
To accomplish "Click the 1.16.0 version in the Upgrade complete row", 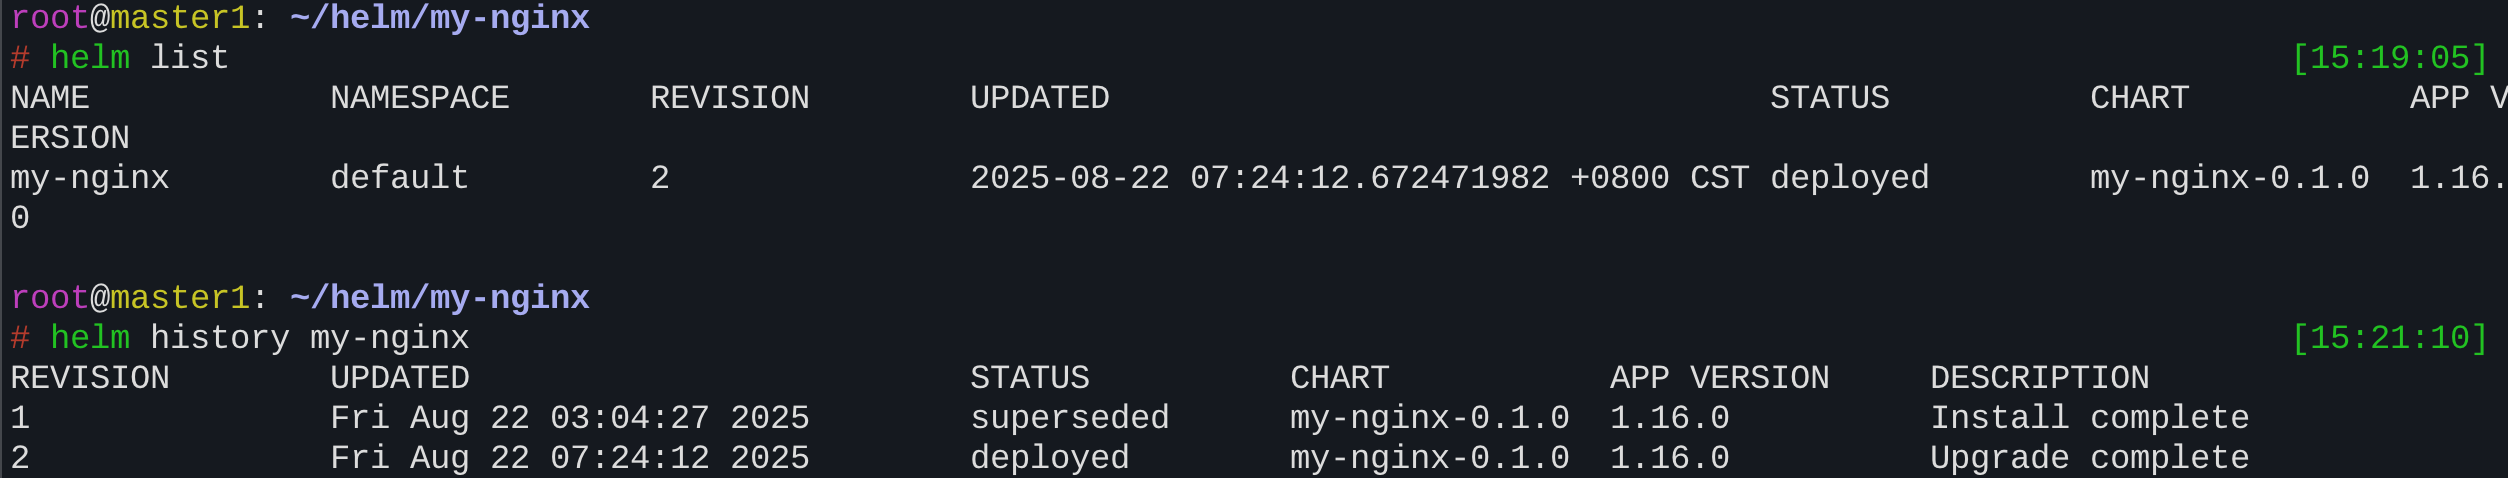I will click(1669, 458).
